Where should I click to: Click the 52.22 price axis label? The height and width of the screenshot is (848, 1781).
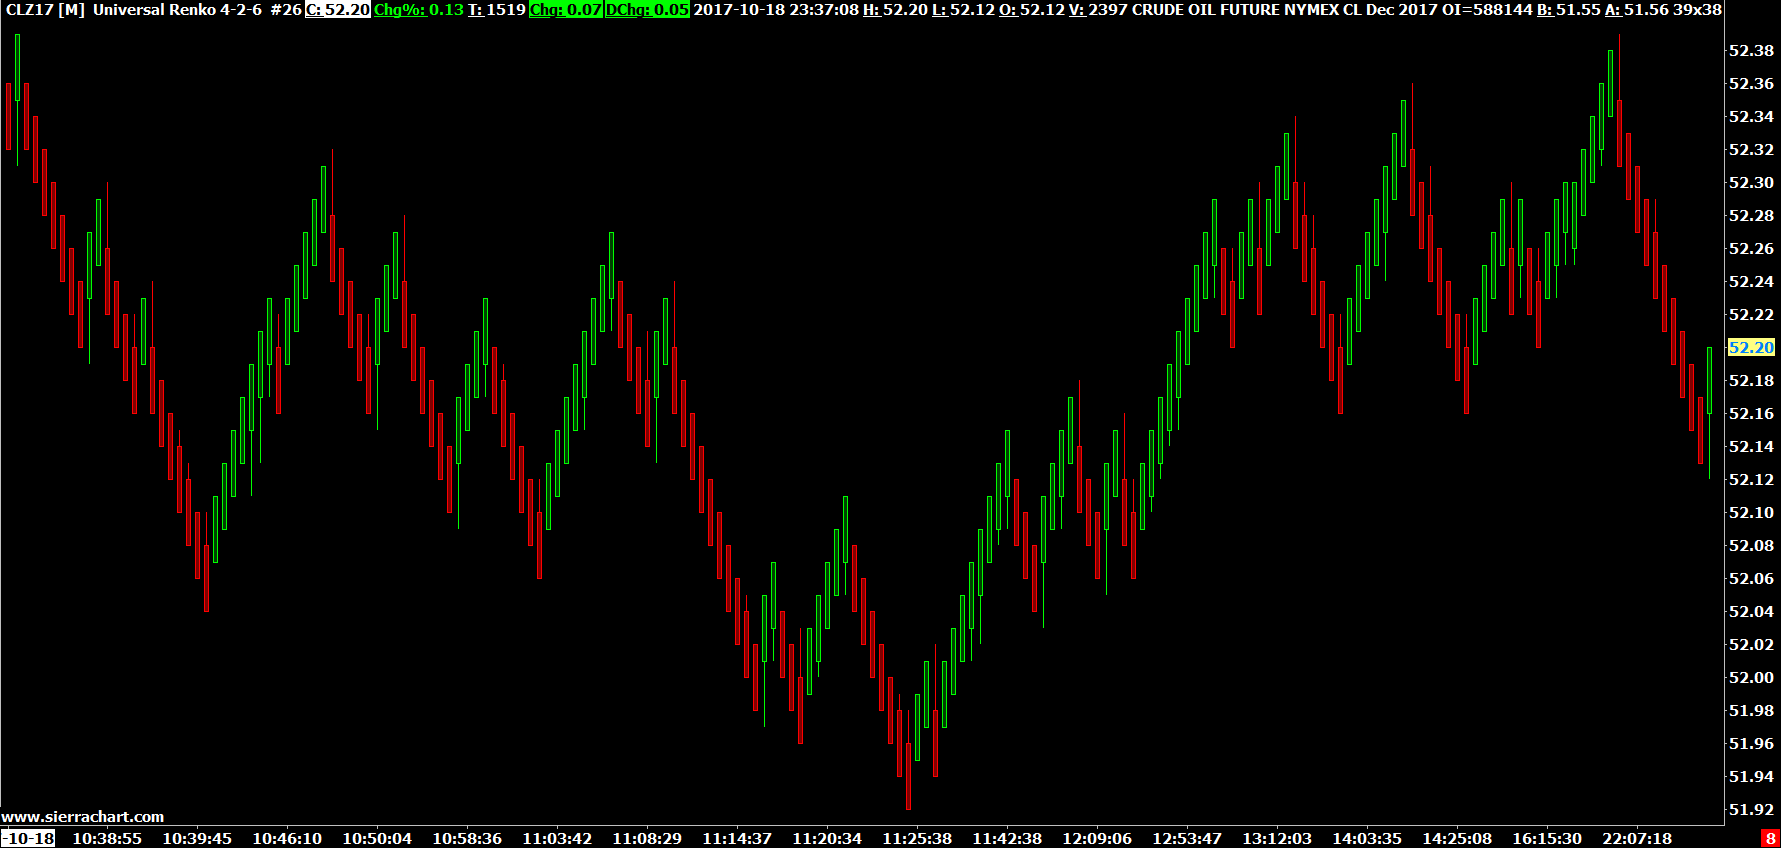[x=1751, y=315]
